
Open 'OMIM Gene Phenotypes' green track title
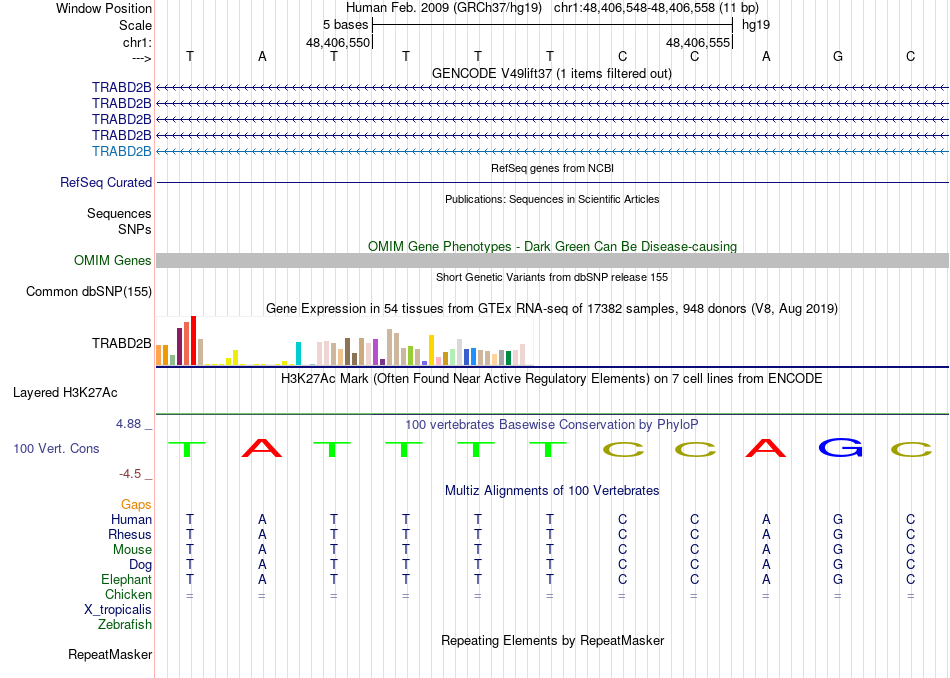552,247
